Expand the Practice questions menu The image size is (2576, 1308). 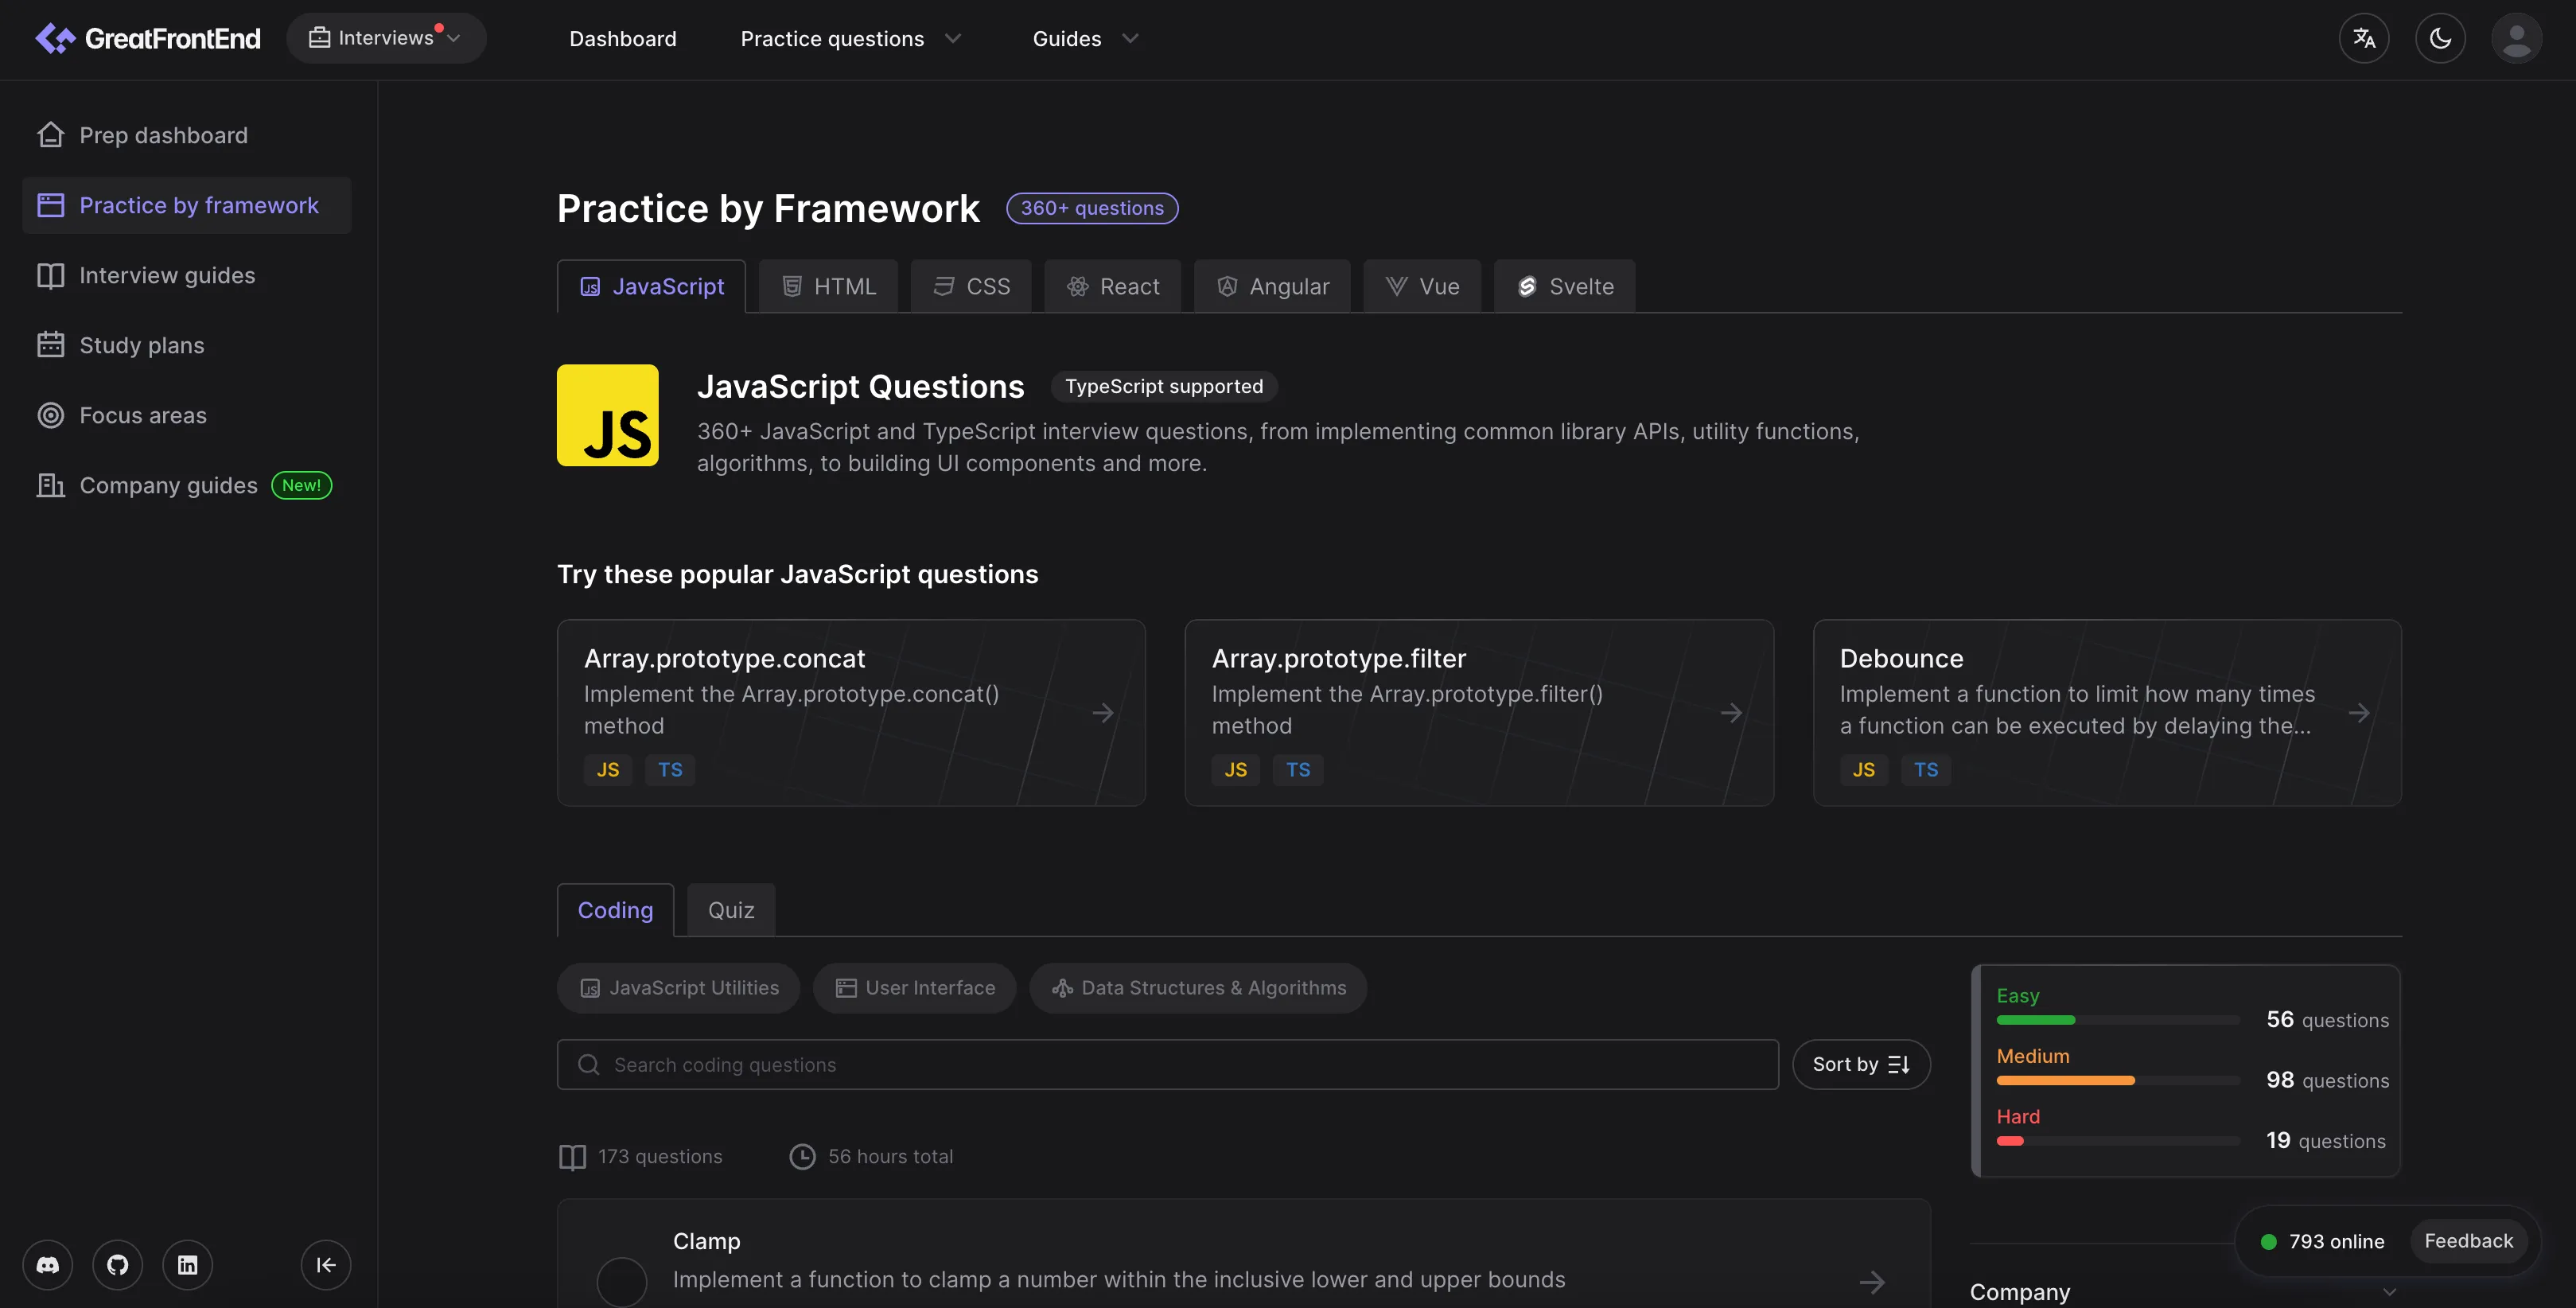850,38
